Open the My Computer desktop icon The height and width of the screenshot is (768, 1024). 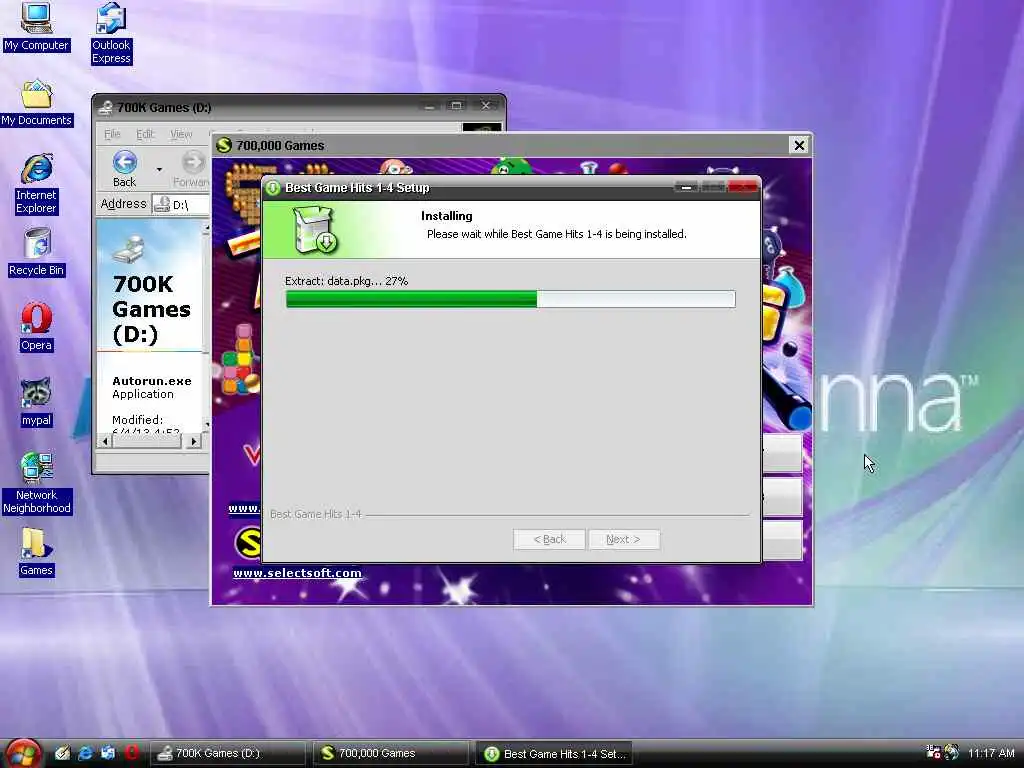point(36,27)
